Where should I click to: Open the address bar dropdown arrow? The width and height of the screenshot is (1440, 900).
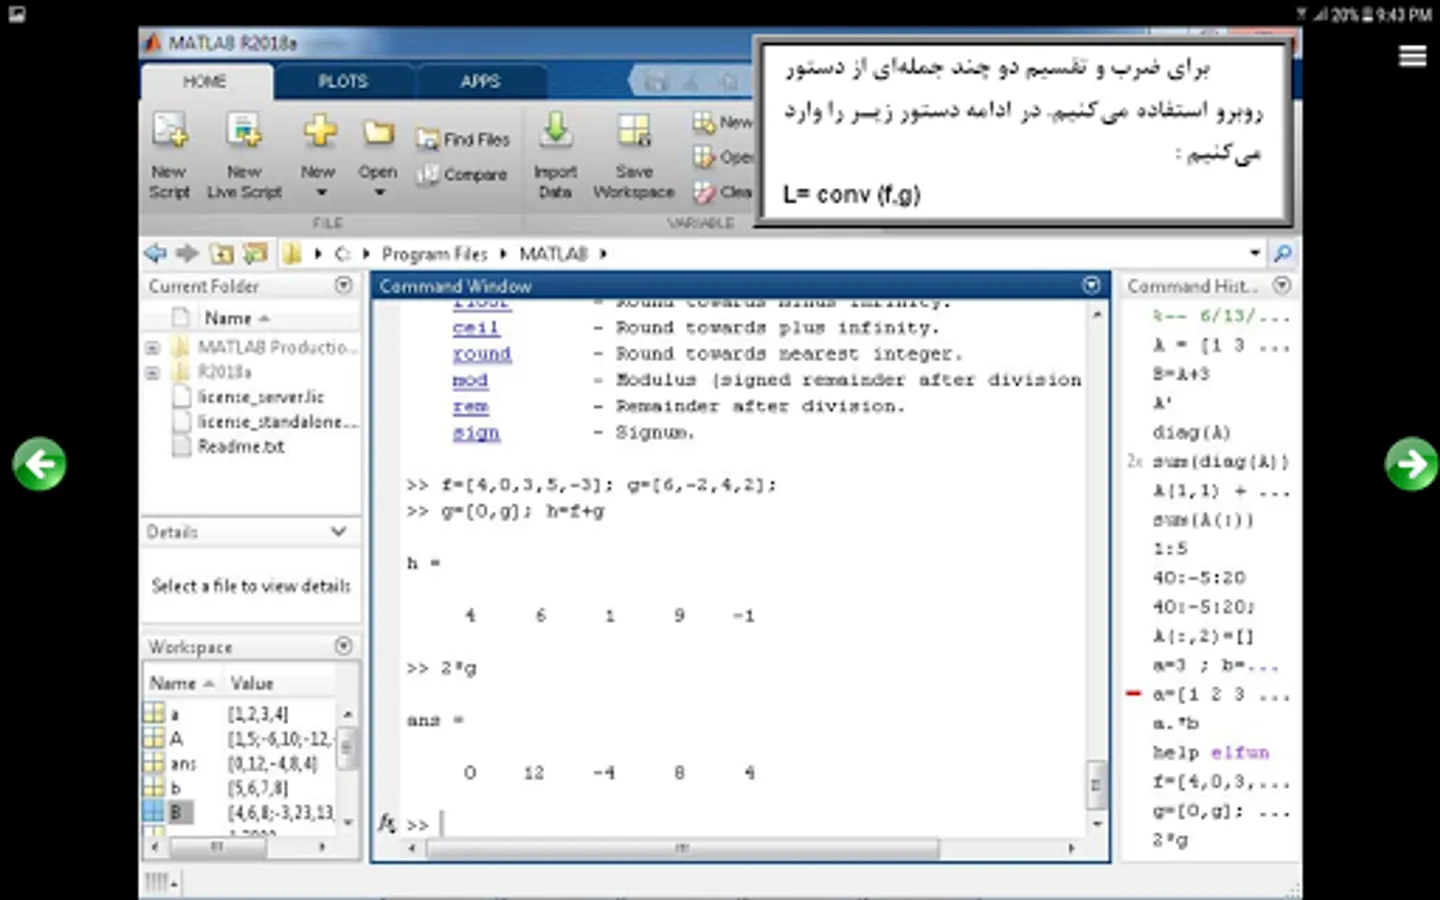click(x=1254, y=254)
